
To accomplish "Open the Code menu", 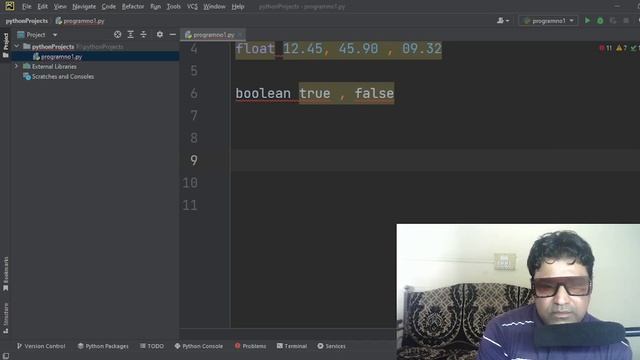I will (109, 7).
